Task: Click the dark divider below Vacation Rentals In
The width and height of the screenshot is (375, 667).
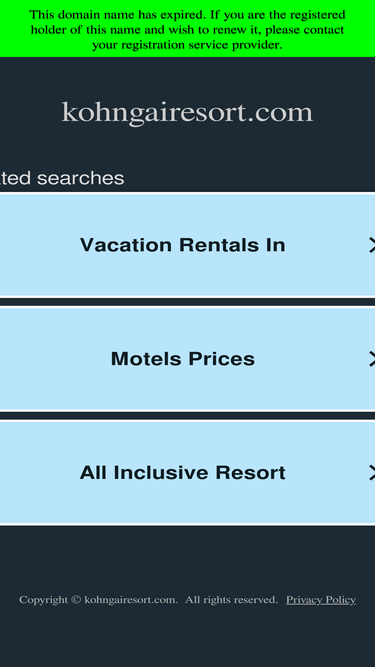Action: 188,302
